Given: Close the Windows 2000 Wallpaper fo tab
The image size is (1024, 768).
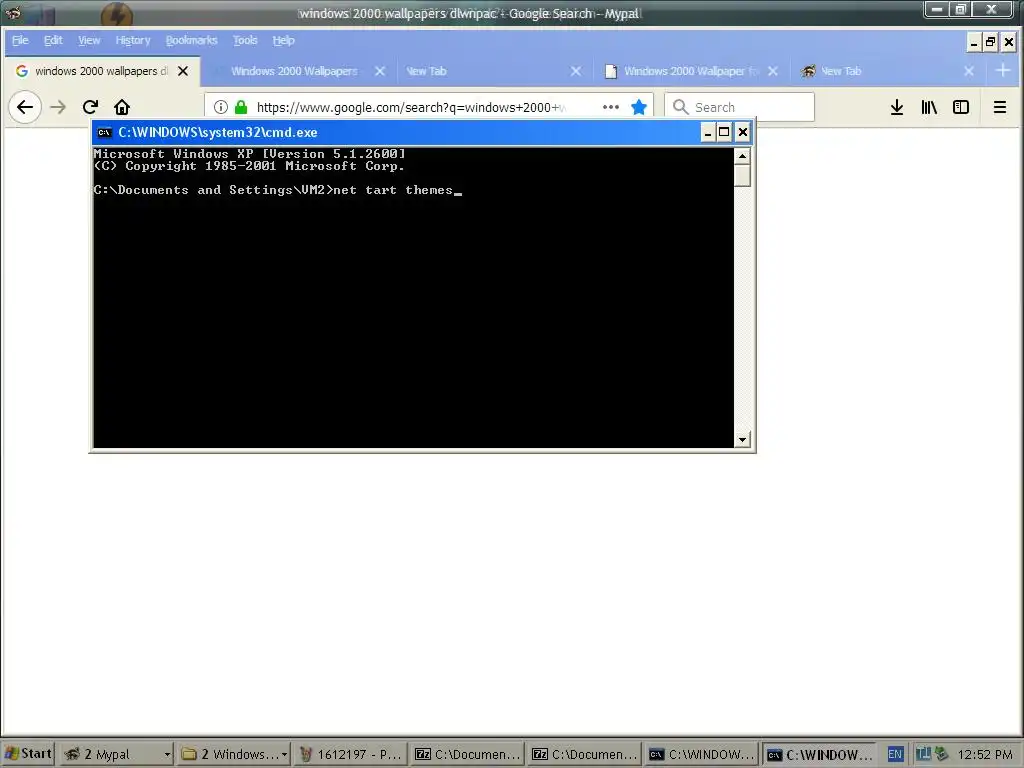Looking at the screenshot, I should (x=773, y=71).
